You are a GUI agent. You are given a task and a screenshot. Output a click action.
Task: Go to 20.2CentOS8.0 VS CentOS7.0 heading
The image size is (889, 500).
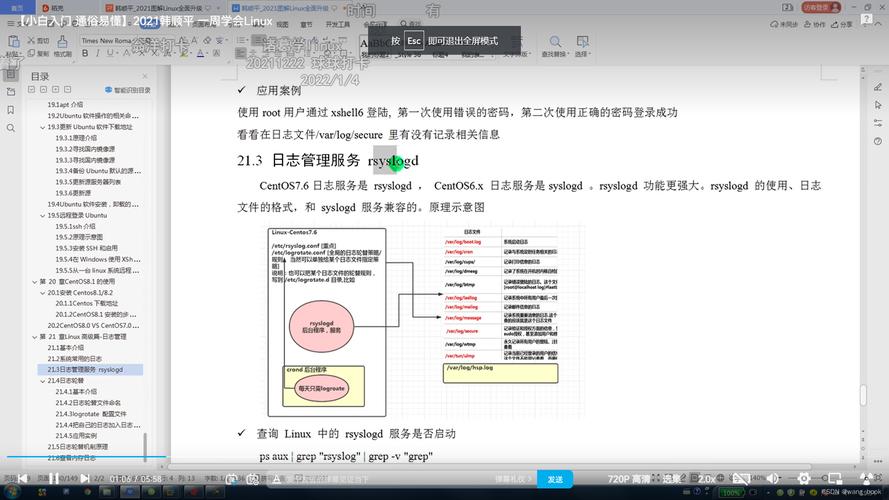tap(93, 325)
